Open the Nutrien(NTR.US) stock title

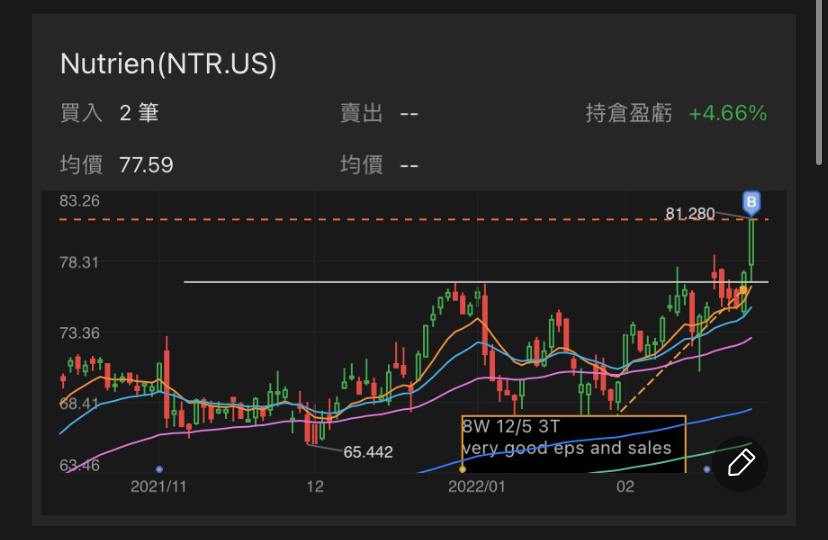coord(168,64)
